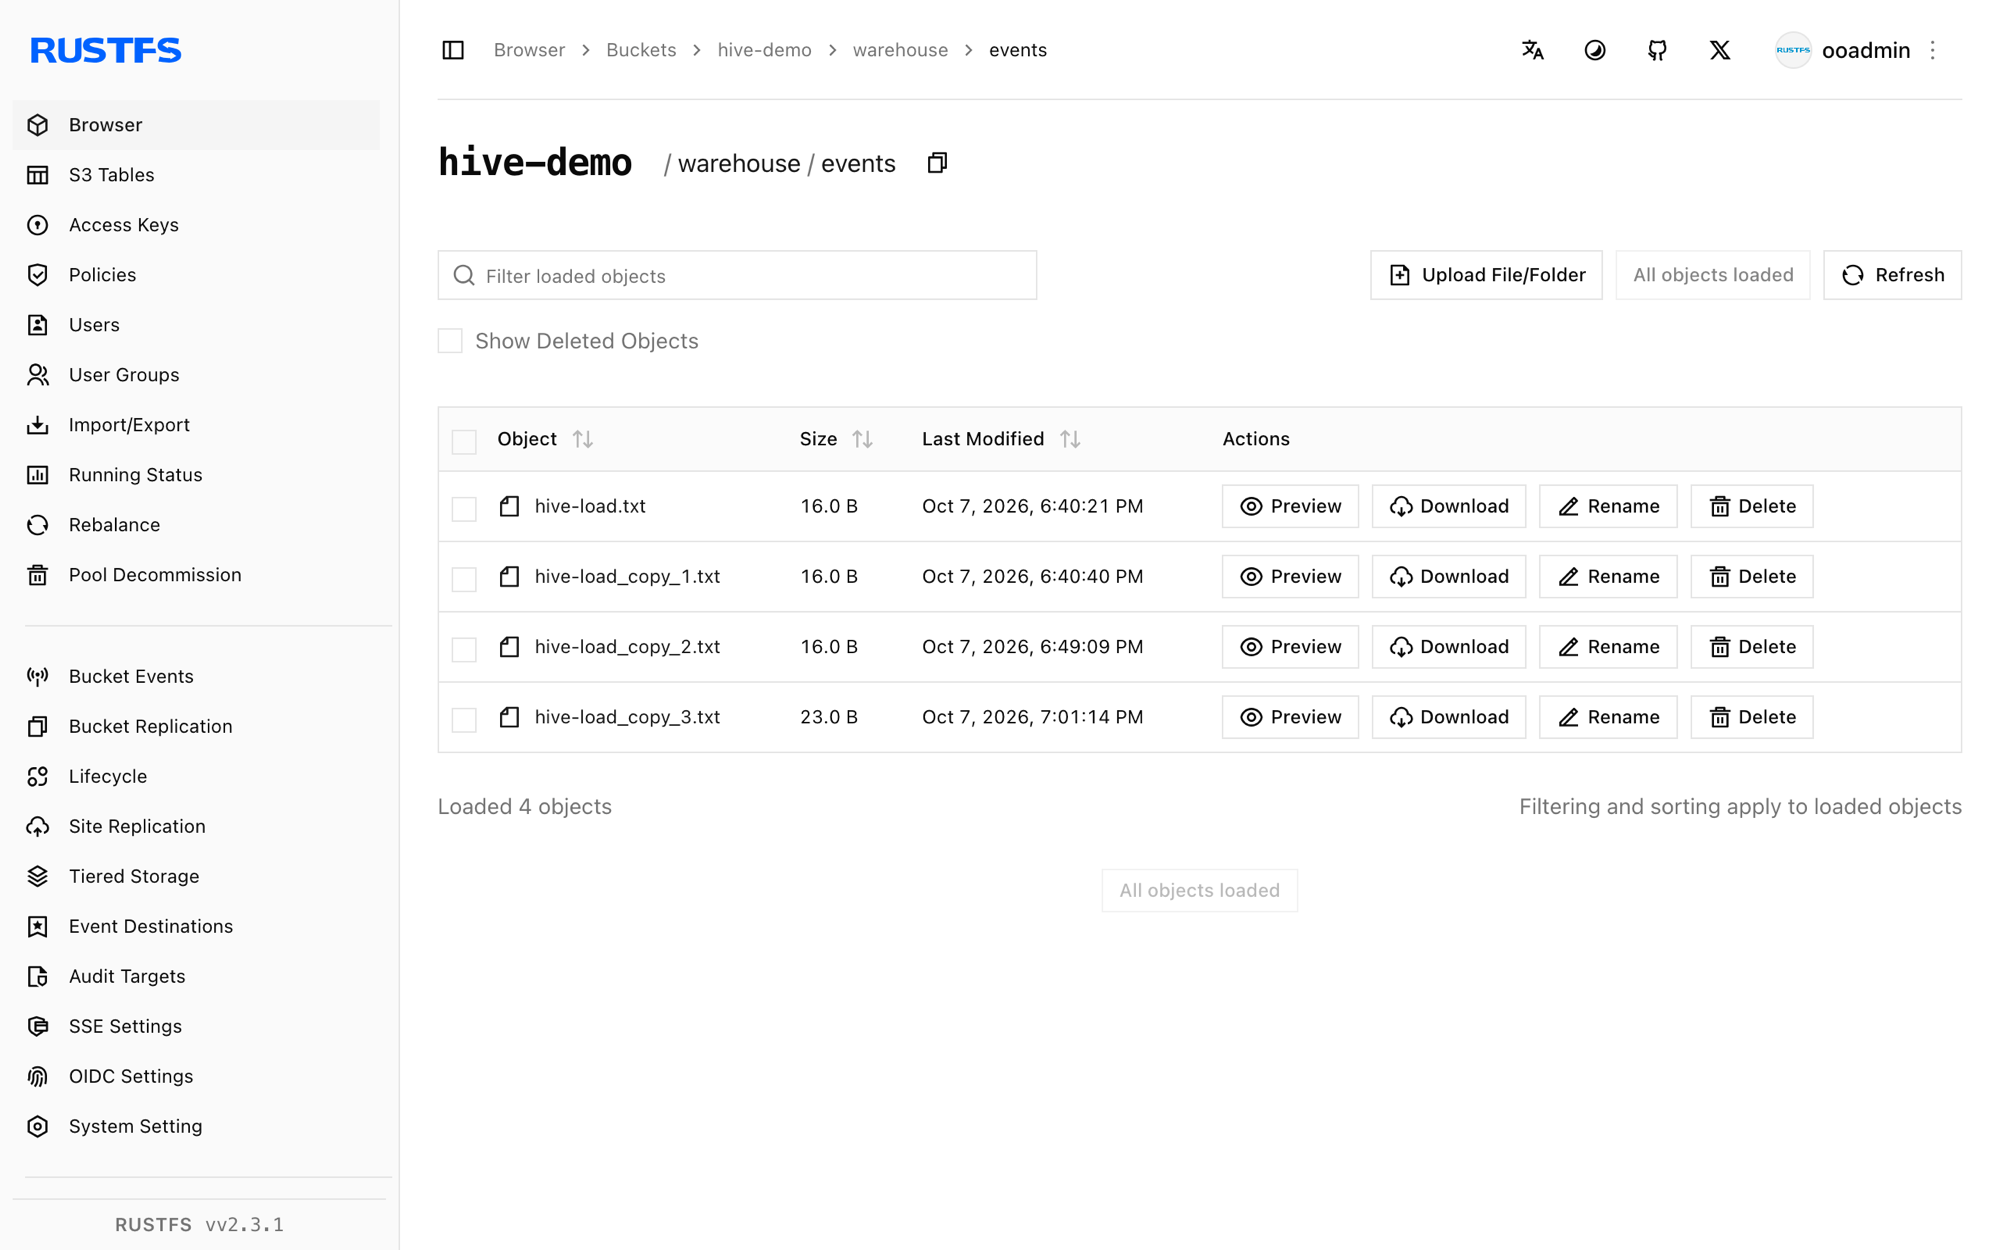The width and height of the screenshot is (2000, 1250).
Task: Switch the dark mode theme icon
Action: (1595, 50)
